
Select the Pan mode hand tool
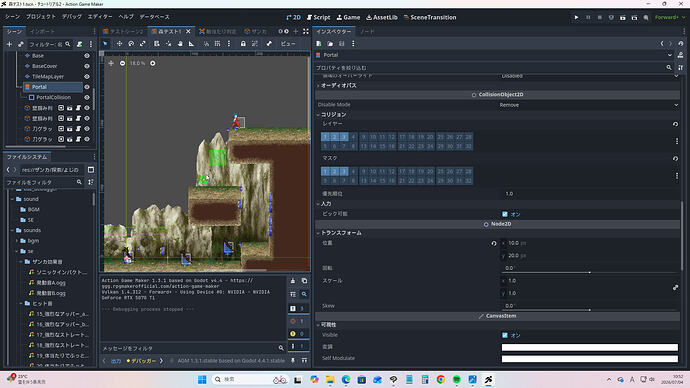180,44
